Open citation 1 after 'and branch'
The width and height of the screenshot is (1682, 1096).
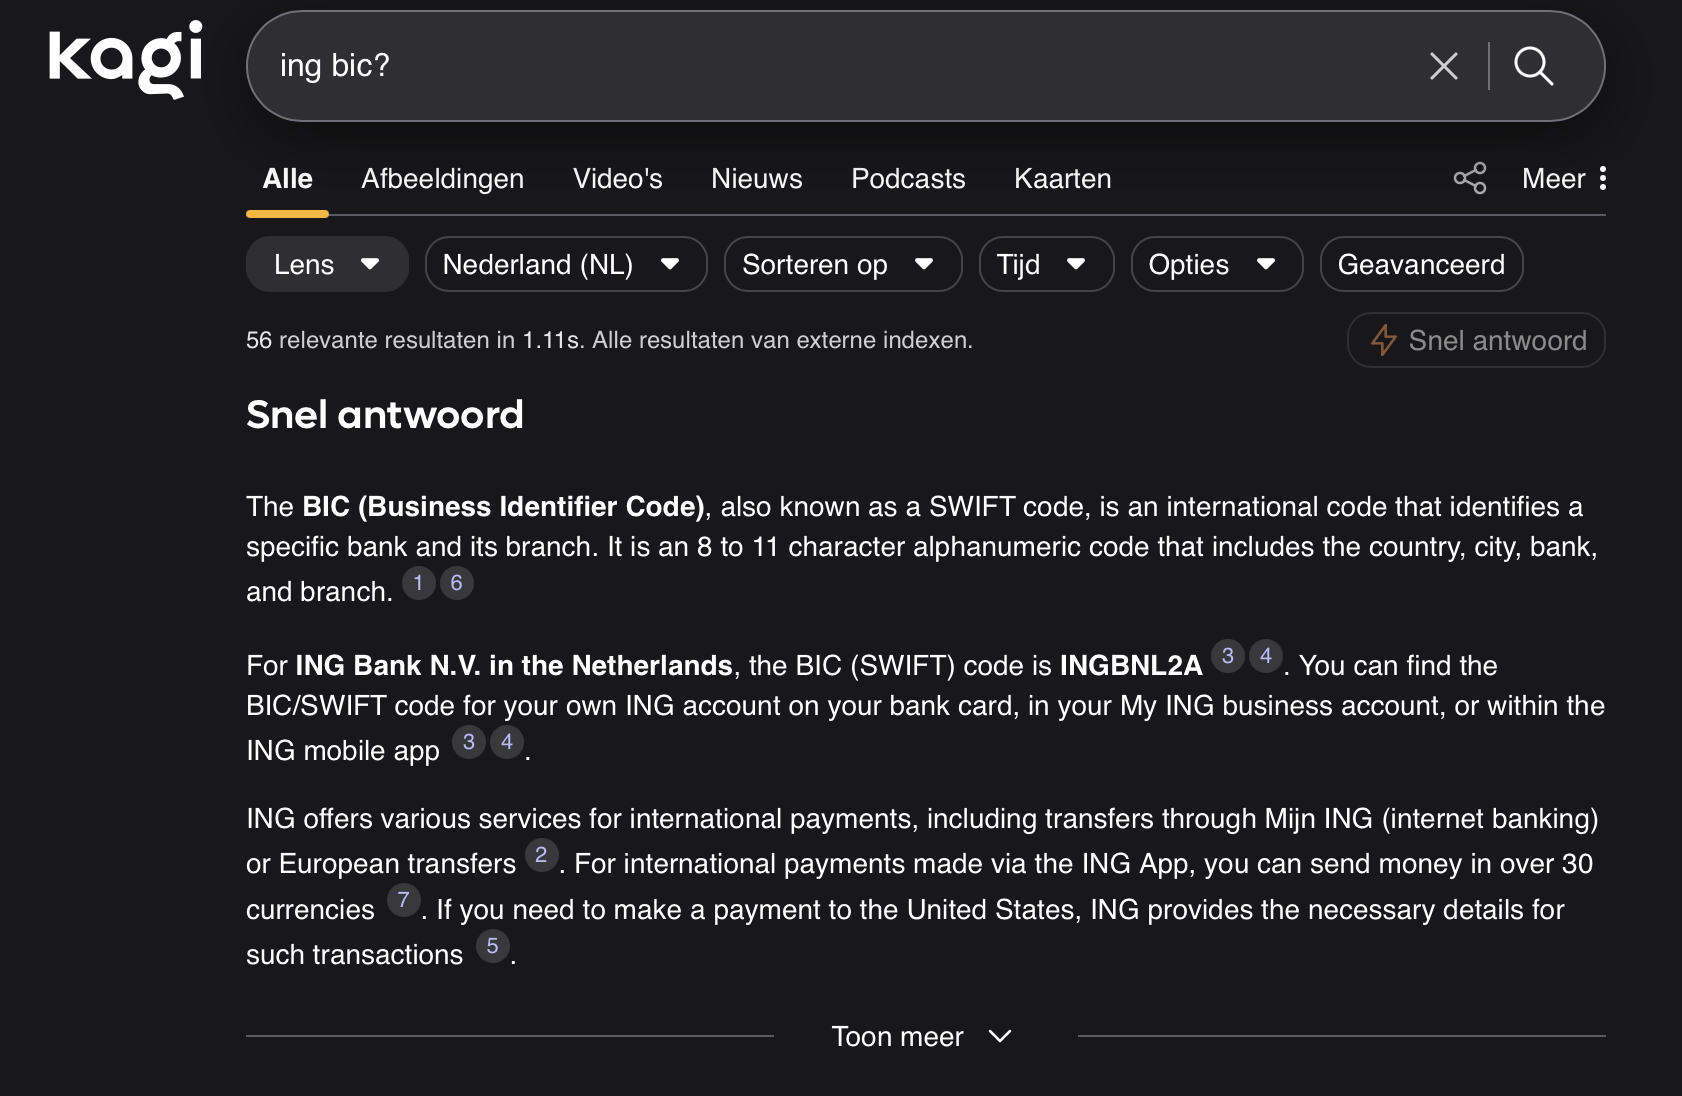[418, 583]
